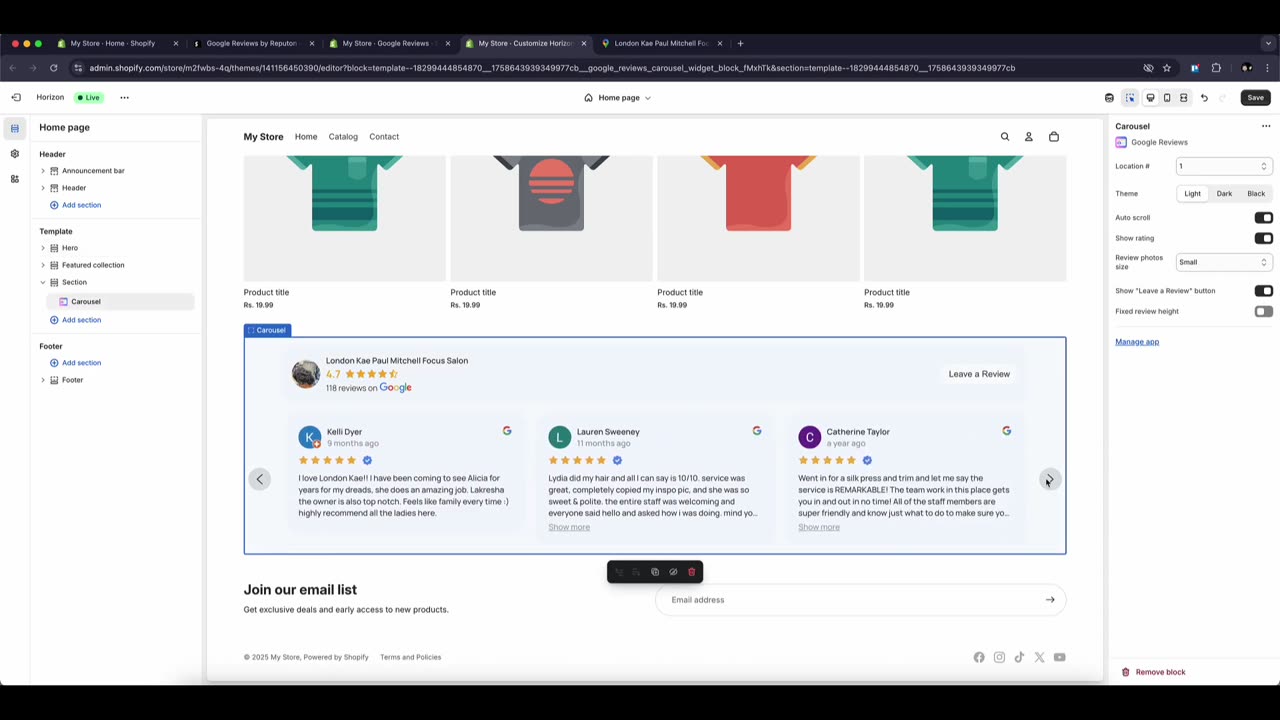This screenshot has height=720, width=1280.
Task: Click the red delete block icon in floating toolbar
Action: pyautogui.click(x=691, y=572)
